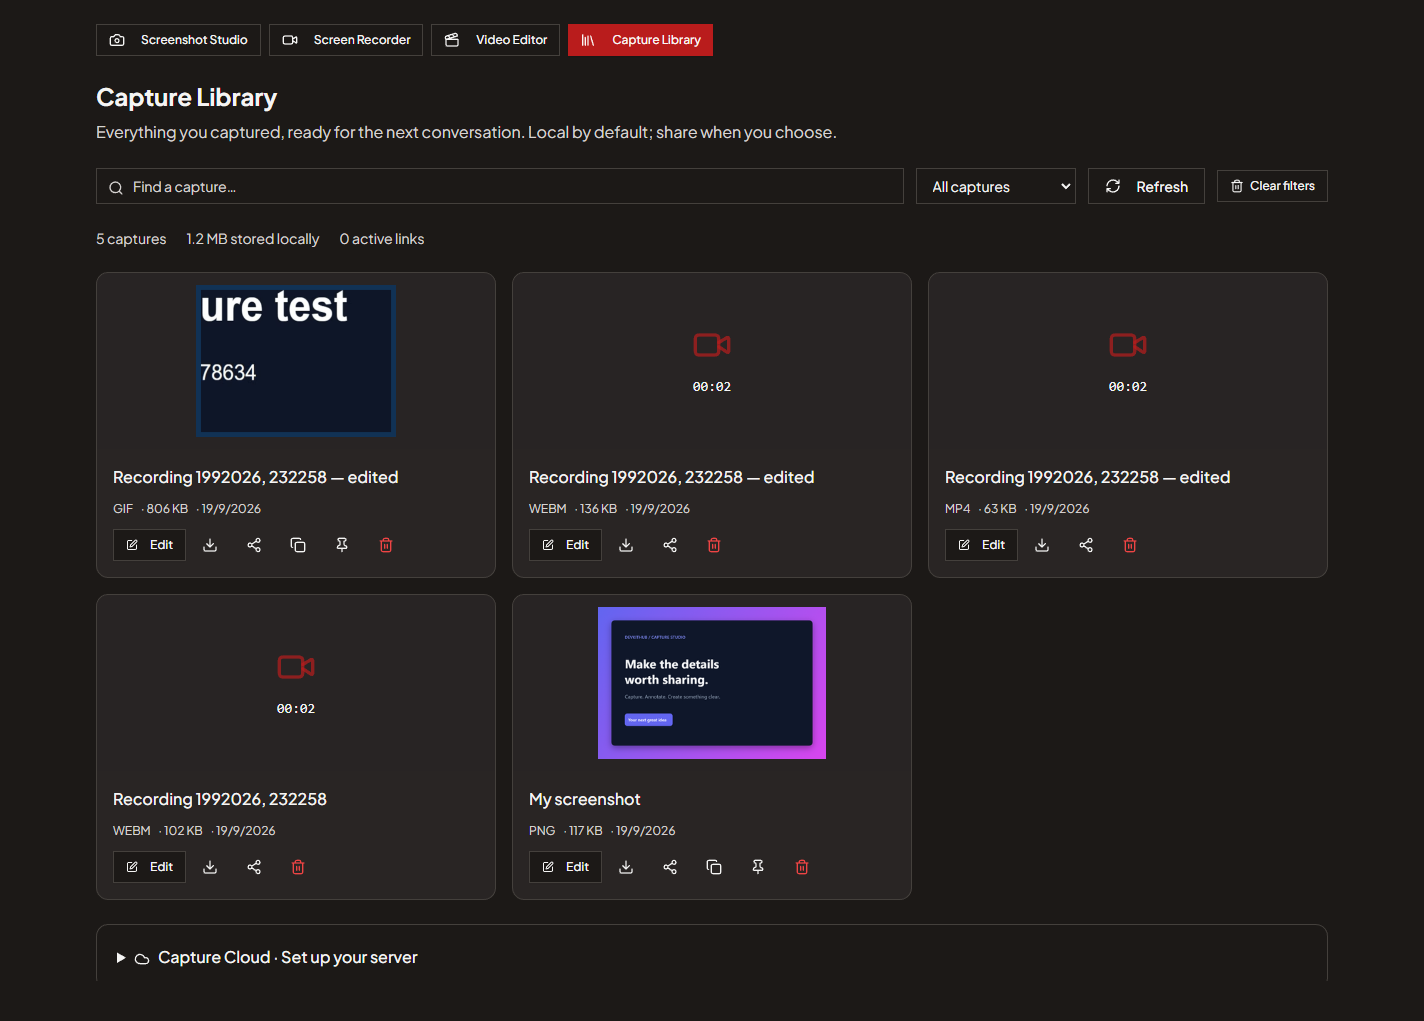Copy the "My screenshot" PNG
Image resolution: width=1424 pixels, height=1021 pixels.
[714, 867]
